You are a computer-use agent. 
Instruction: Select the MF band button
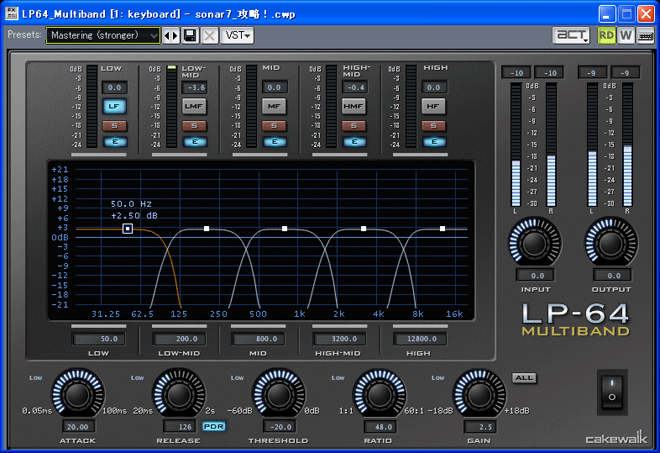(x=274, y=106)
